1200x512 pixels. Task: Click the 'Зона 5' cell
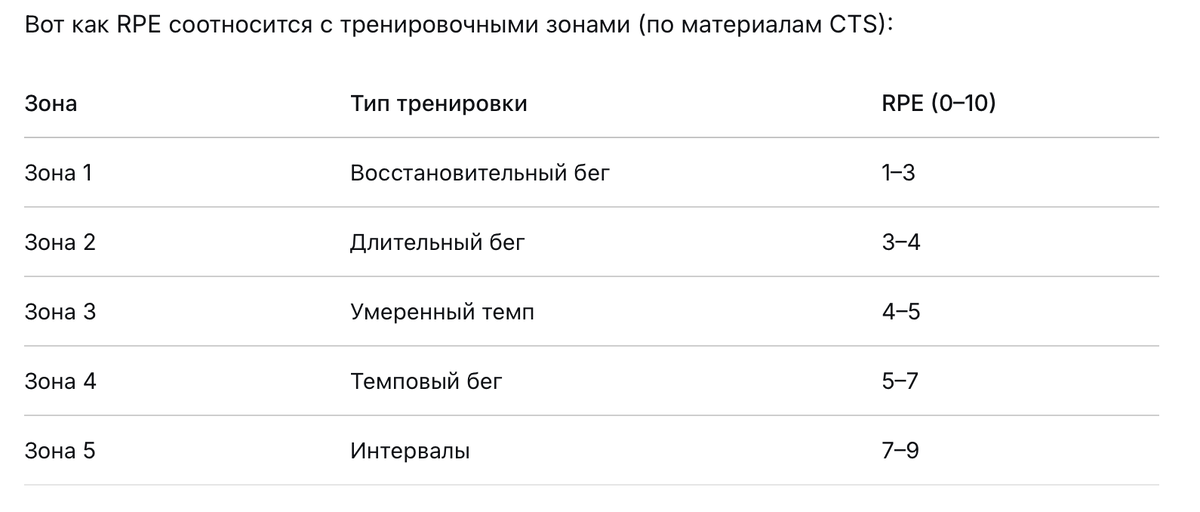pos(60,451)
